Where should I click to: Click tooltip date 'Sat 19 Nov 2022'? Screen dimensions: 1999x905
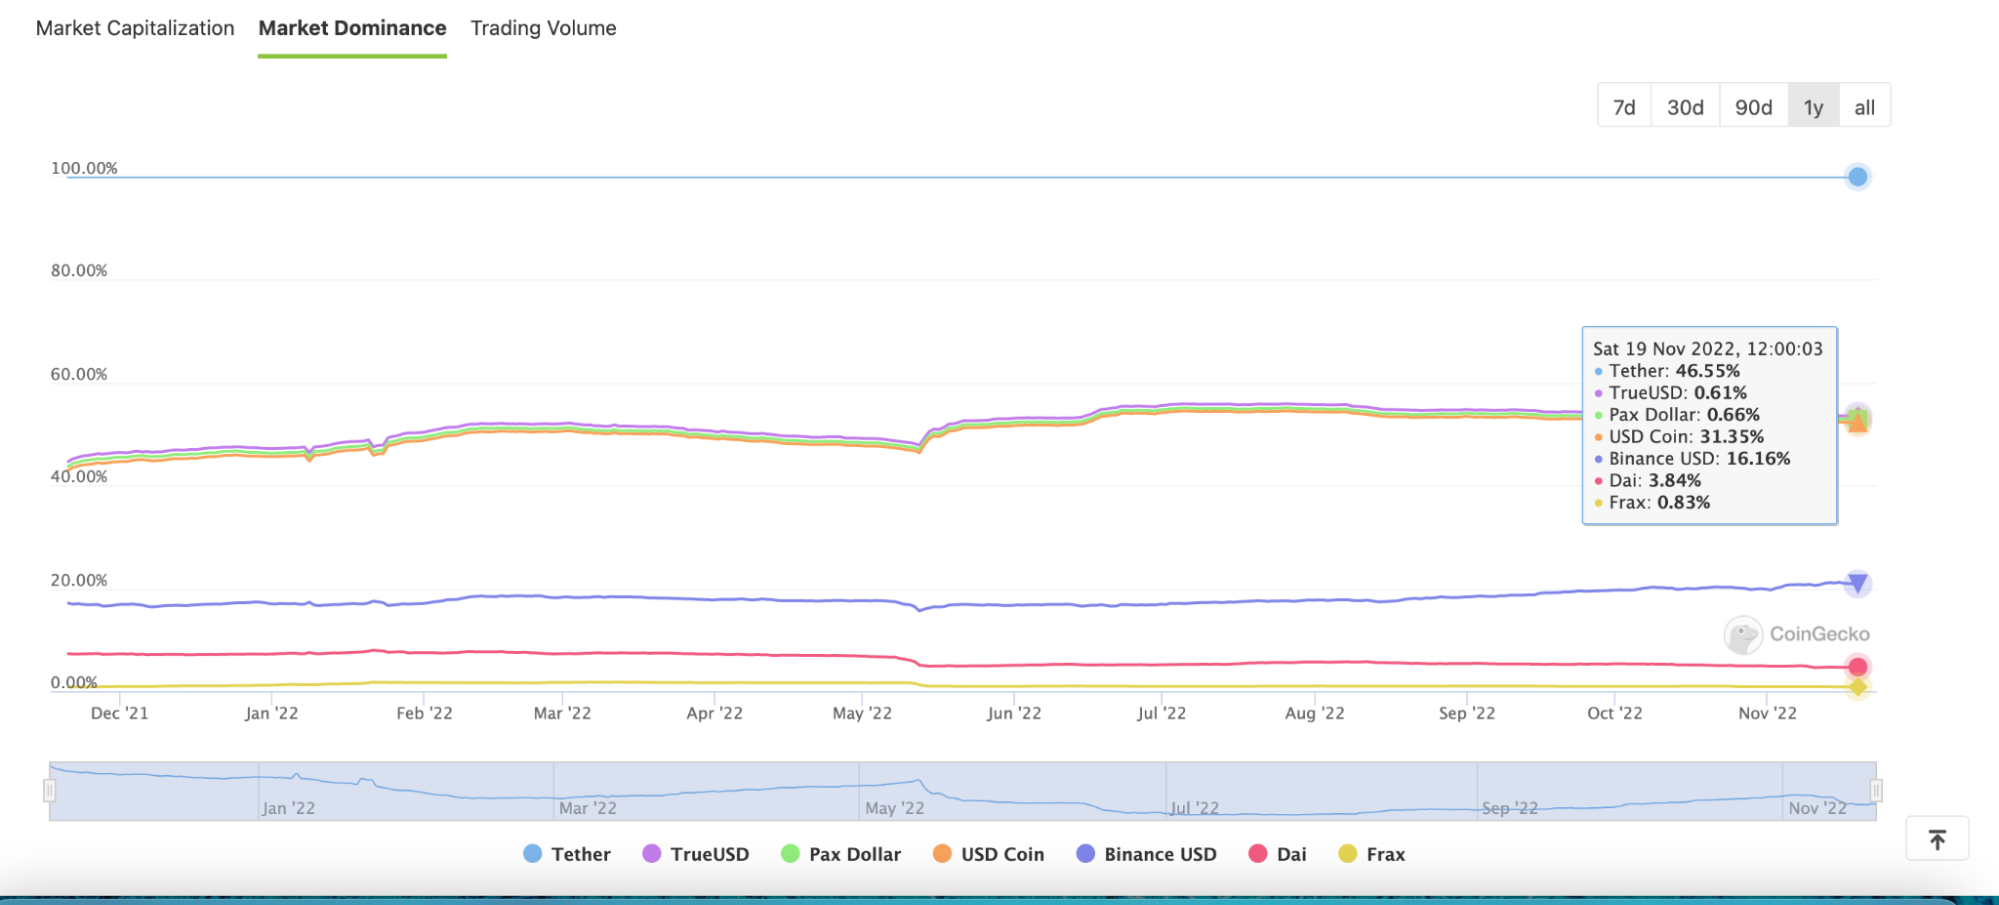tap(1664, 349)
